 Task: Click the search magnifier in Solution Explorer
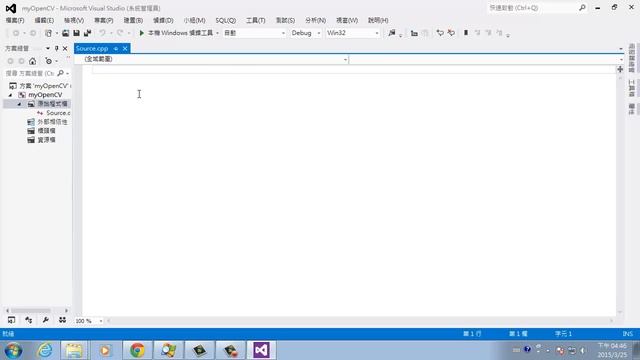click(x=60, y=73)
